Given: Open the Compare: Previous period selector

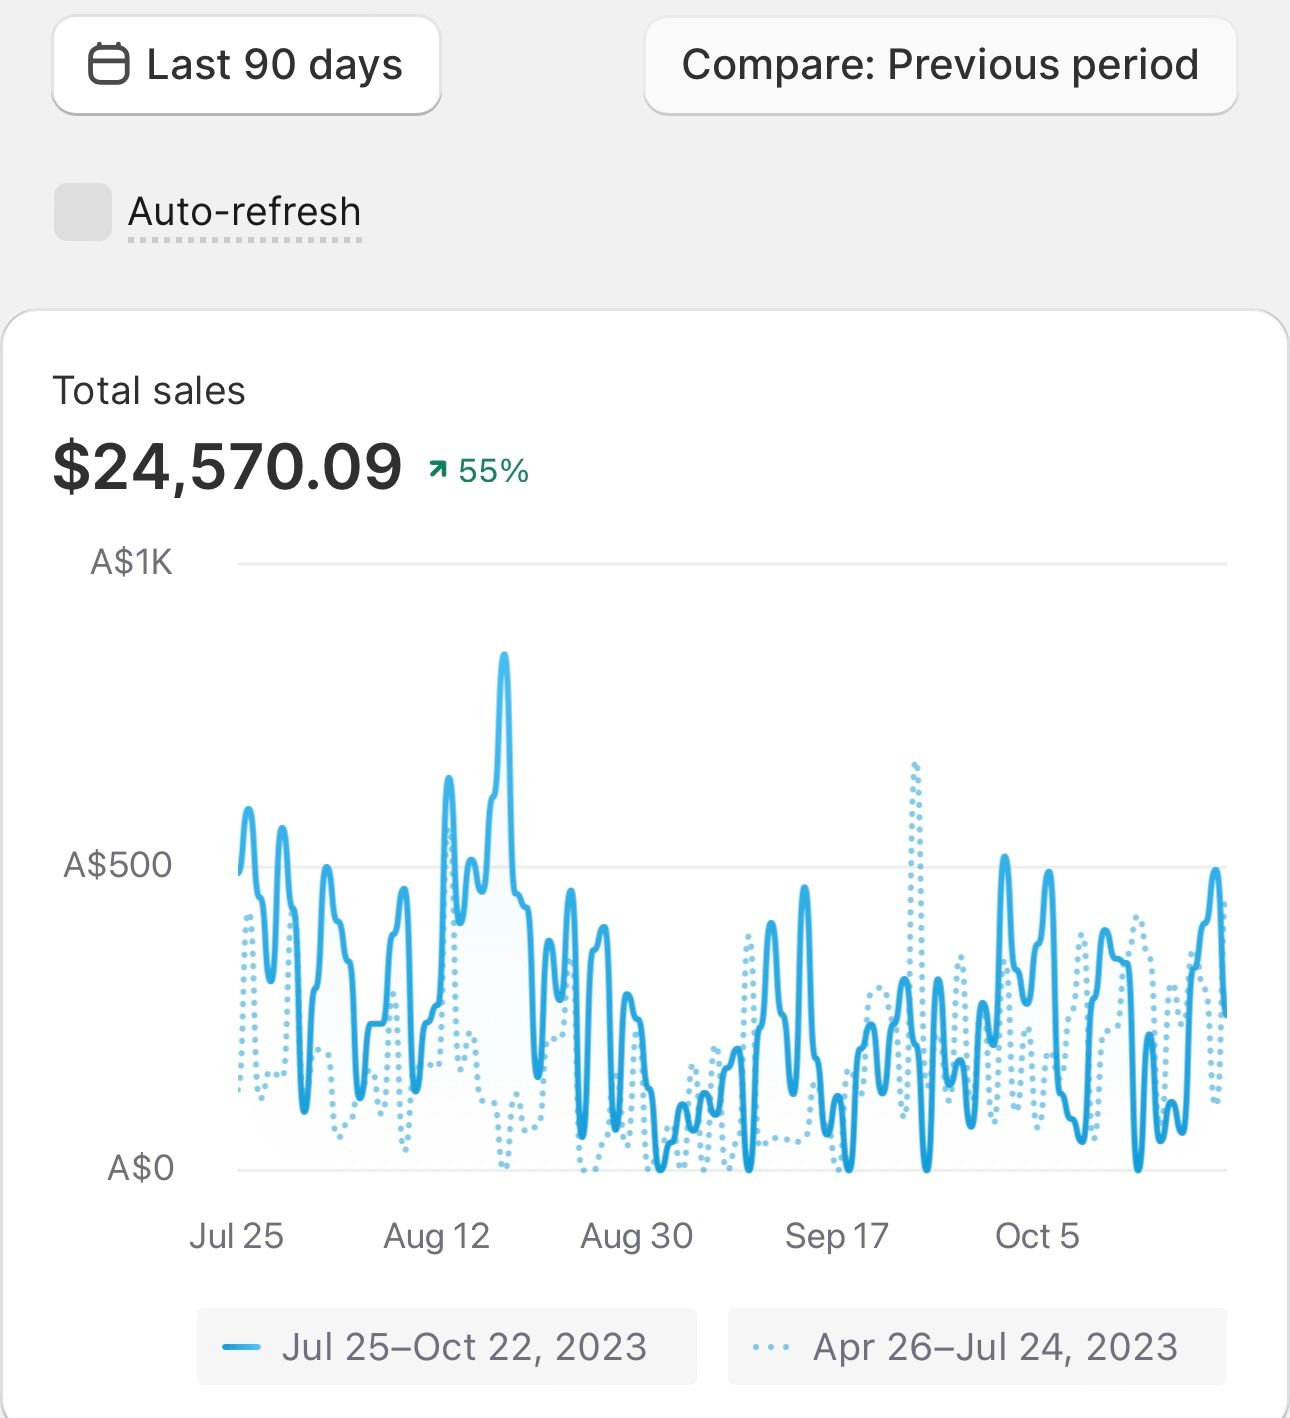Looking at the screenshot, I should 940,65.
